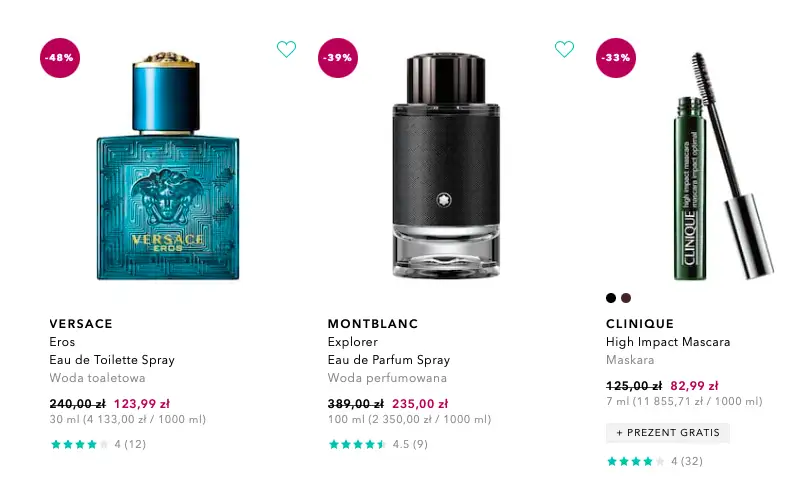
Task: Select the brown mascara color swatch
Action: tap(626, 298)
